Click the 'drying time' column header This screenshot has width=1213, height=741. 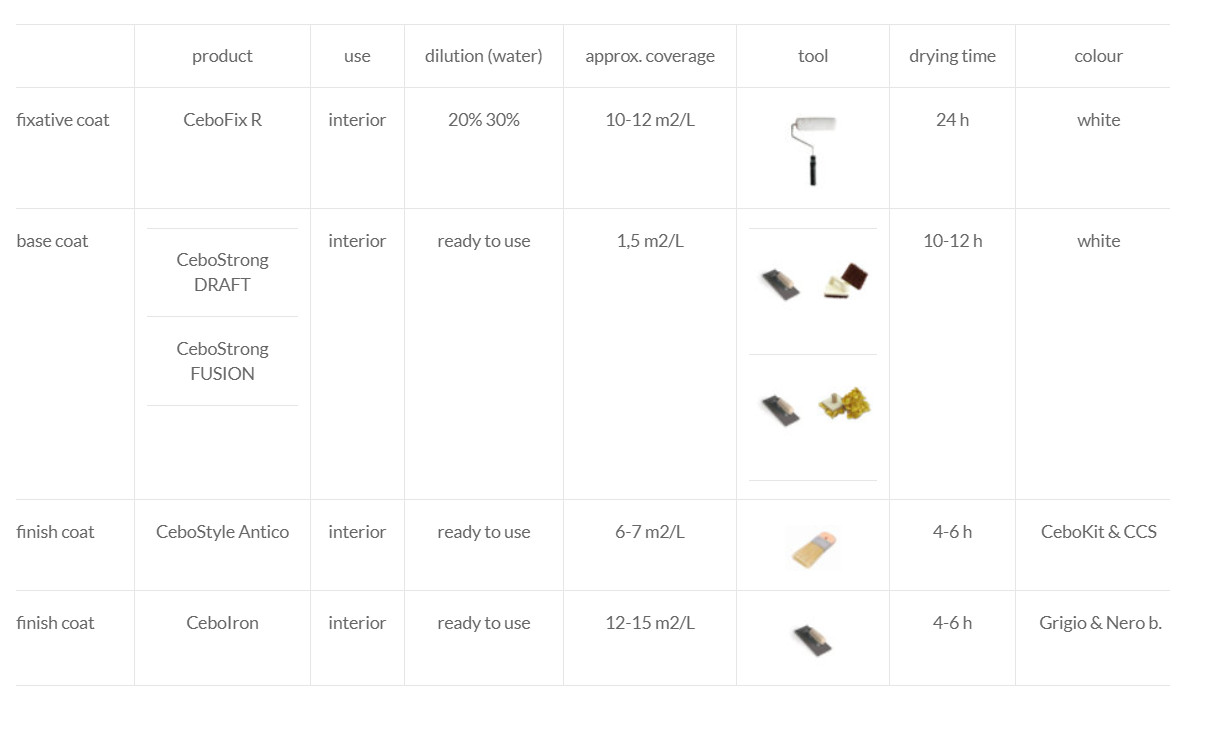tap(952, 56)
